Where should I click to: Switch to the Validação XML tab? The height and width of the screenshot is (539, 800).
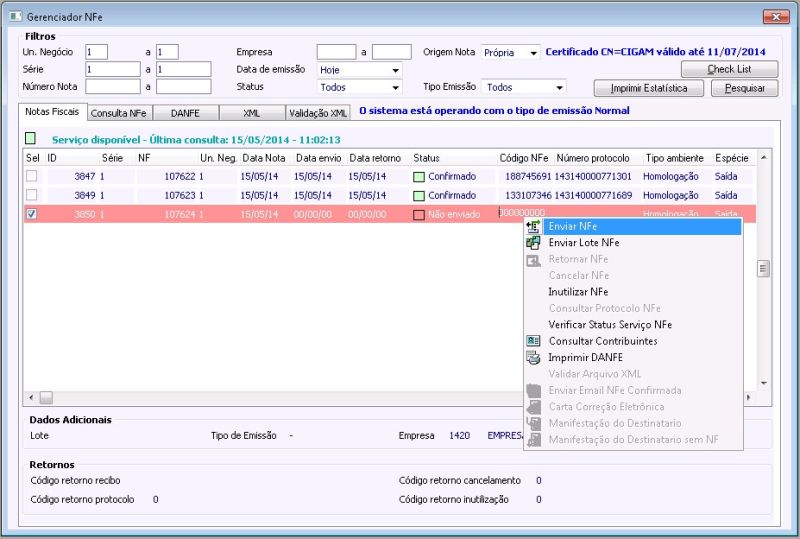pyautogui.click(x=318, y=113)
